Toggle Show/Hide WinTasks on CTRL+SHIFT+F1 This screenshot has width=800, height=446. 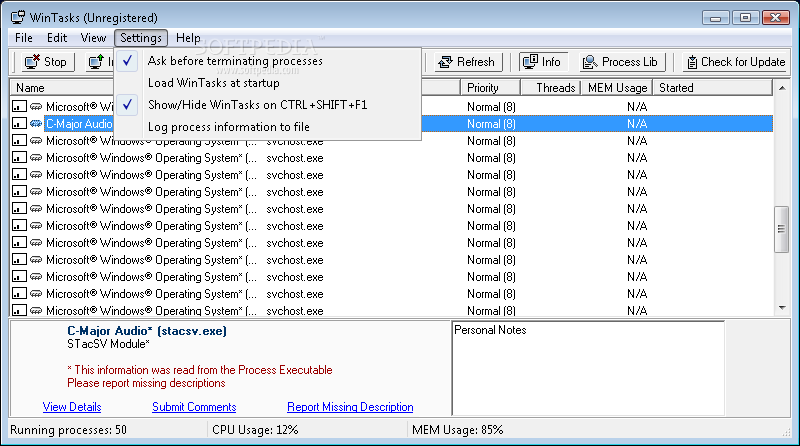tap(268, 105)
